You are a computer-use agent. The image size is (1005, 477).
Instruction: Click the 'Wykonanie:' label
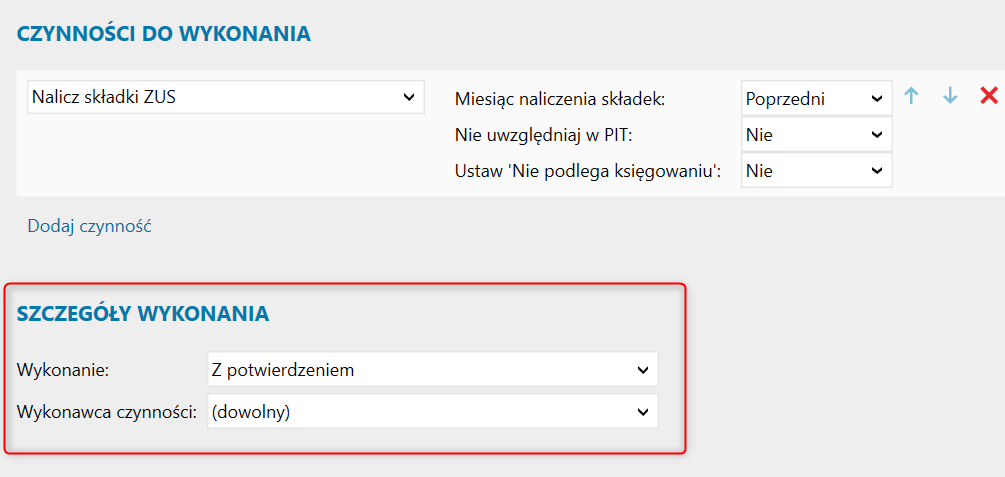point(63,370)
